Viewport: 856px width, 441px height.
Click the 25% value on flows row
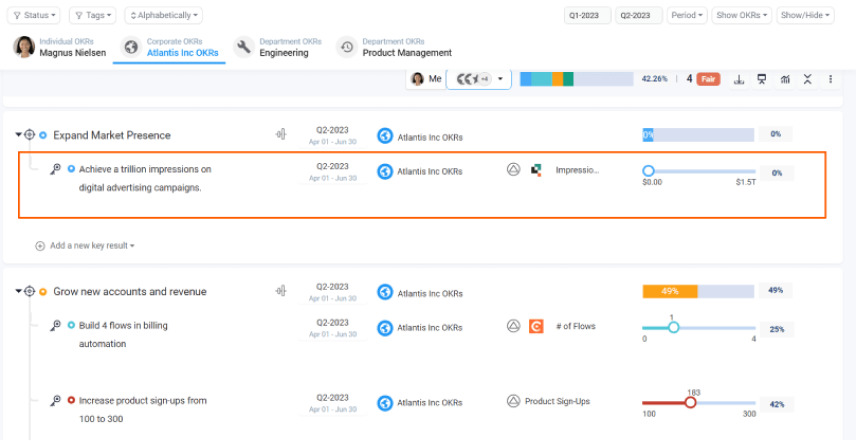[x=777, y=330]
